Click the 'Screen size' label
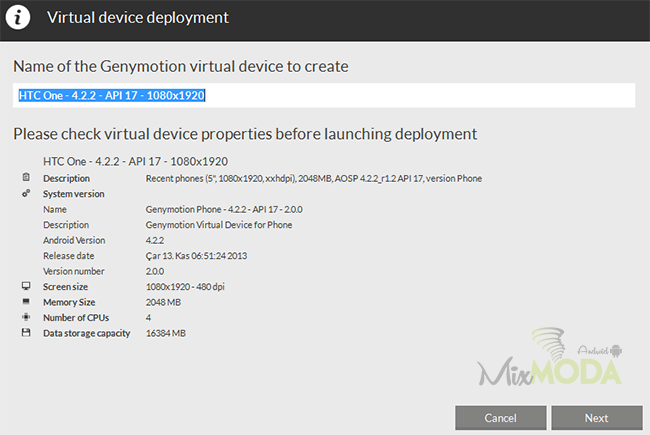This screenshot has height=435, width=650. tap(65, 287)
